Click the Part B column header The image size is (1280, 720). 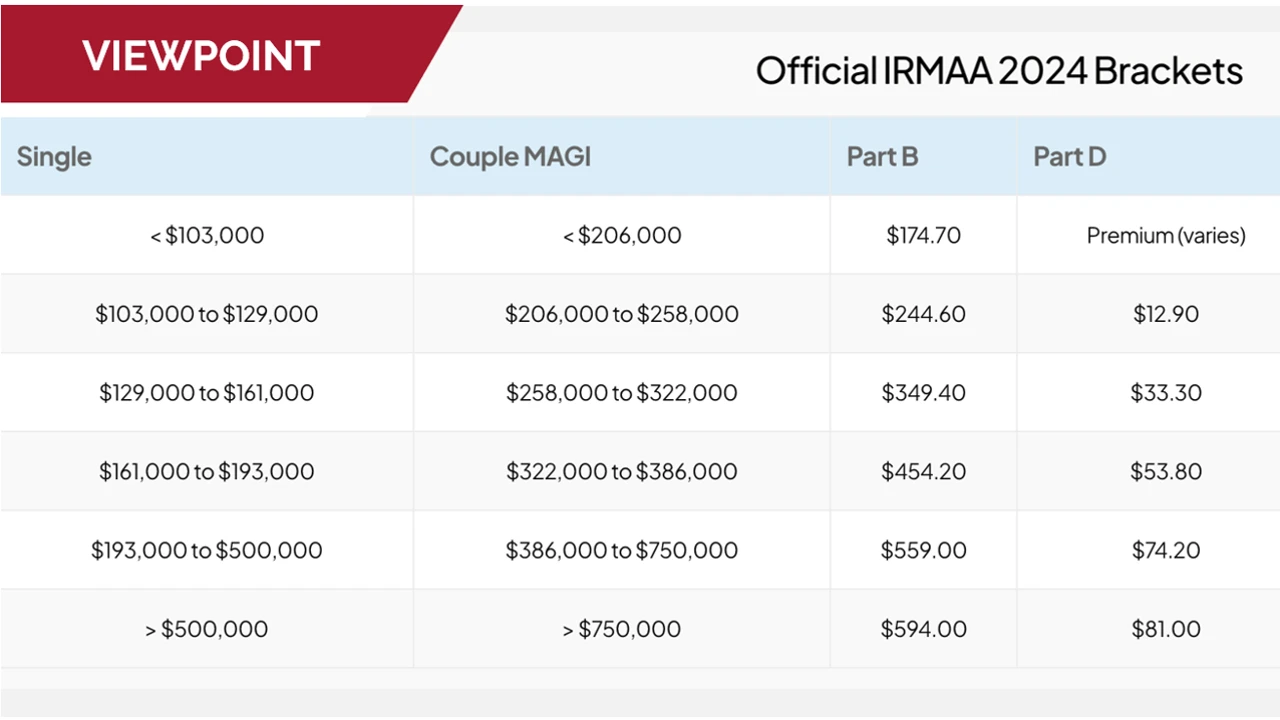tap(882, 157)
